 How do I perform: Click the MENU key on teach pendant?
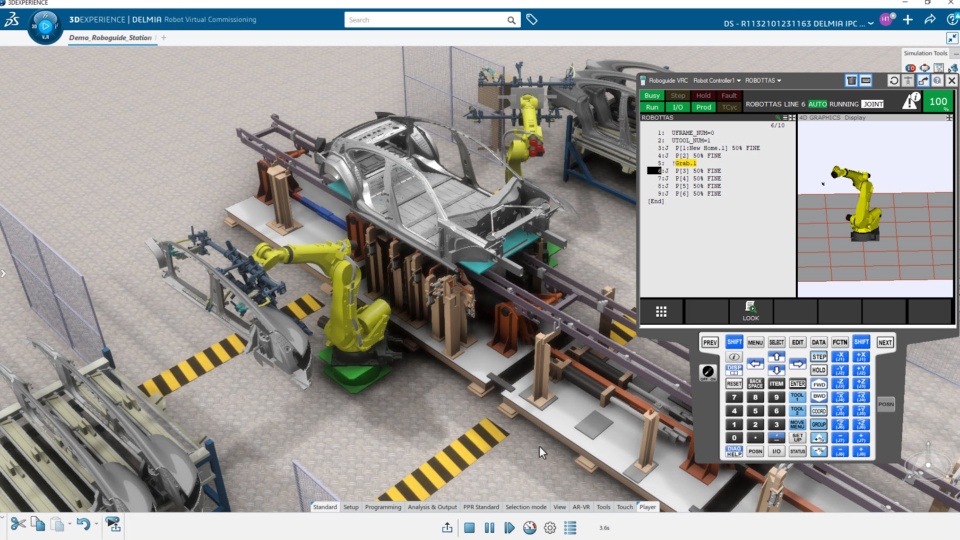[755, 342]
